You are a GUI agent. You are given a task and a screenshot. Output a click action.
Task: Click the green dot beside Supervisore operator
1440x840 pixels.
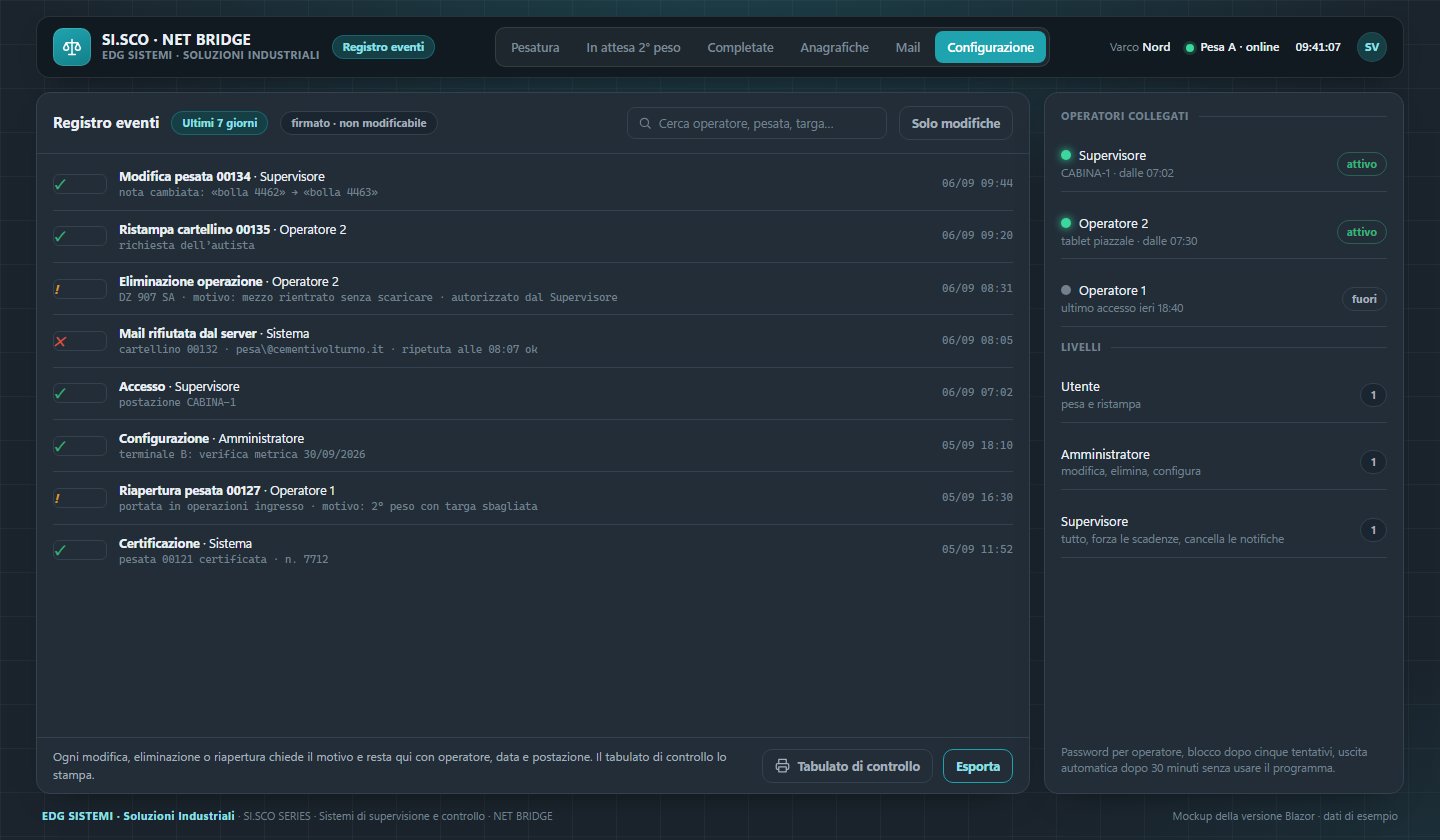(x=1066, y=155)
